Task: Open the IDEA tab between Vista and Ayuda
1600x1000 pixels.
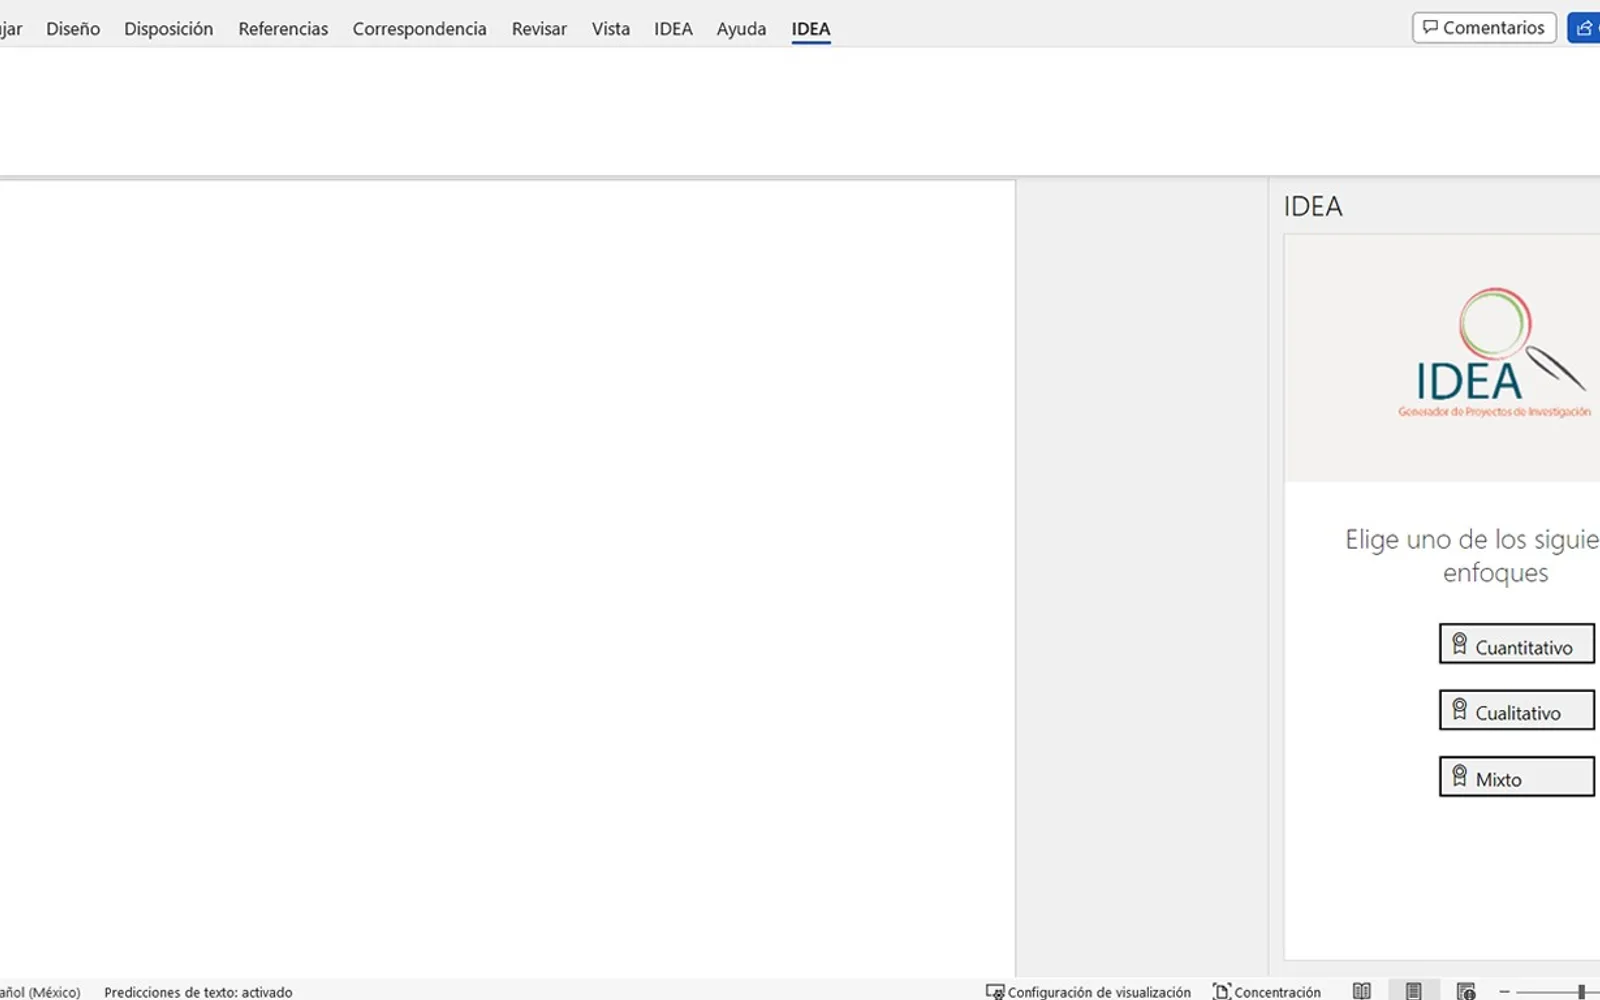Action: tap(673, 29)
